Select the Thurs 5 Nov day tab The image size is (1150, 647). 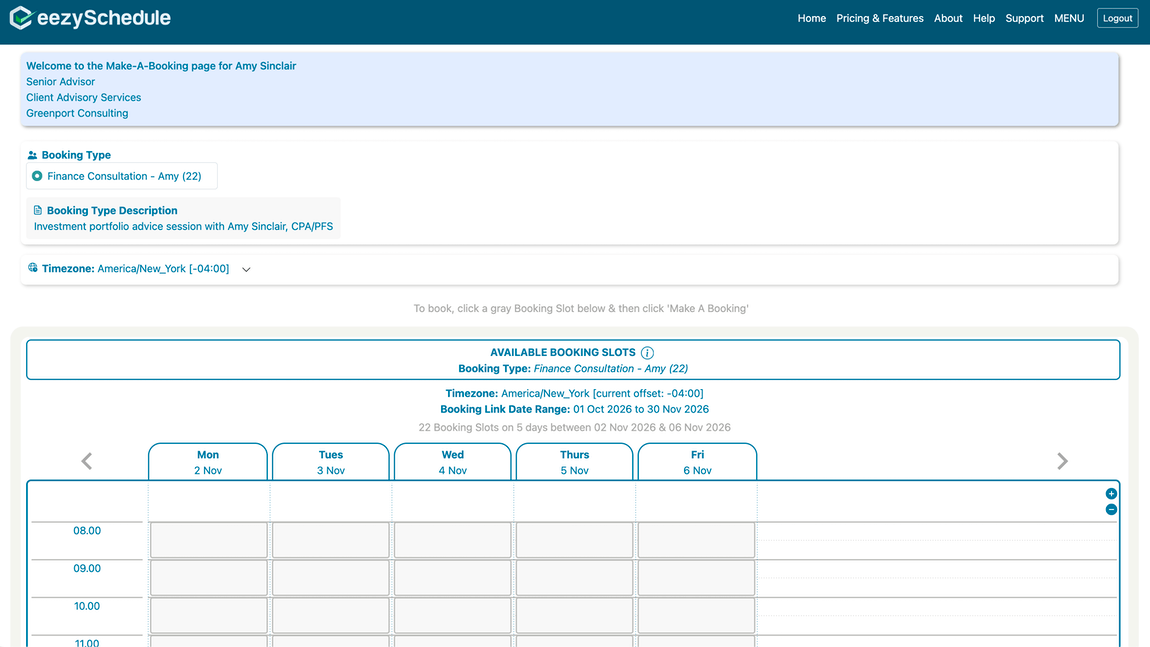click(x=574, y=462)
